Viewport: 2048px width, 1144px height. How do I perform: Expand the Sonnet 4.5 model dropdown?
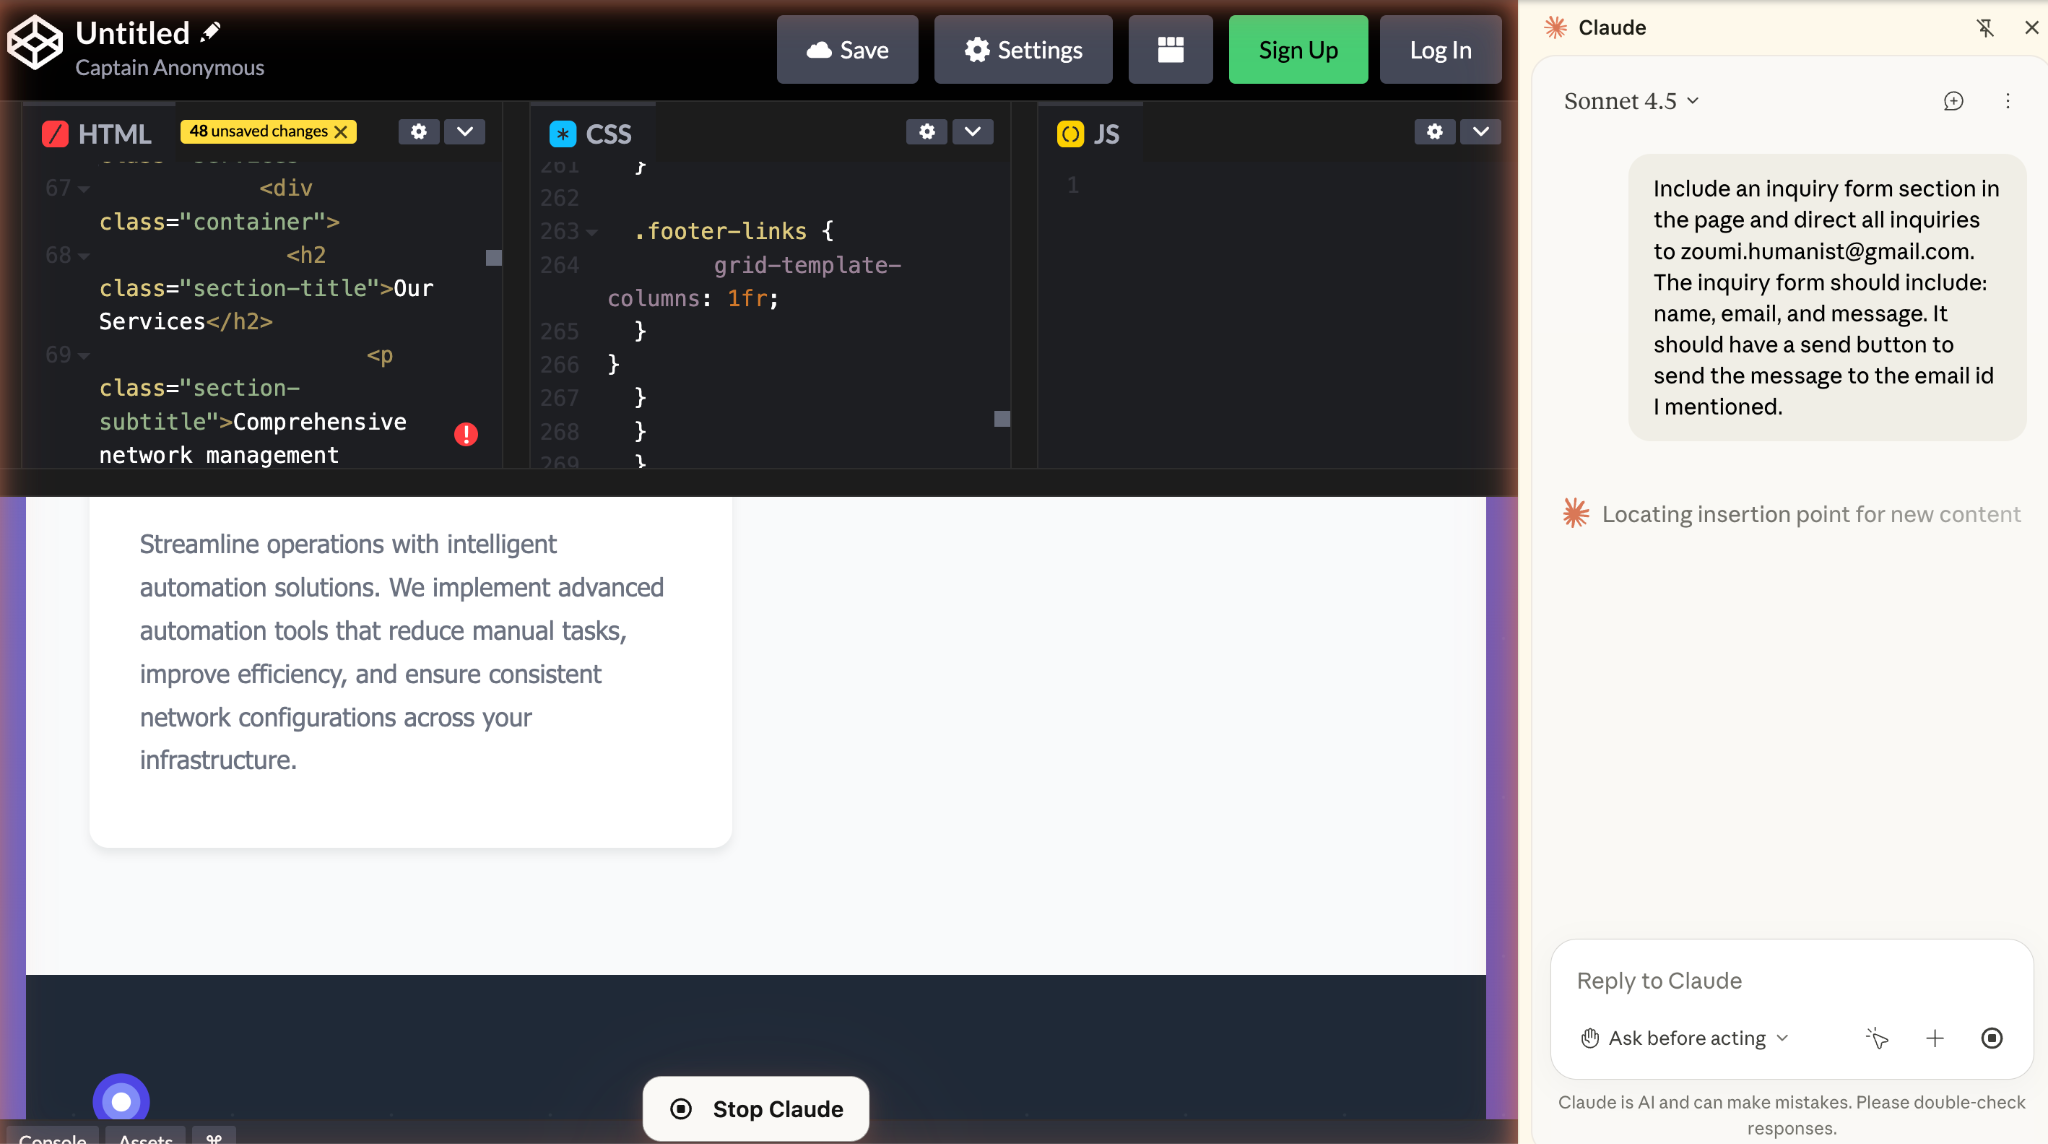click(x=1631, y=101)
